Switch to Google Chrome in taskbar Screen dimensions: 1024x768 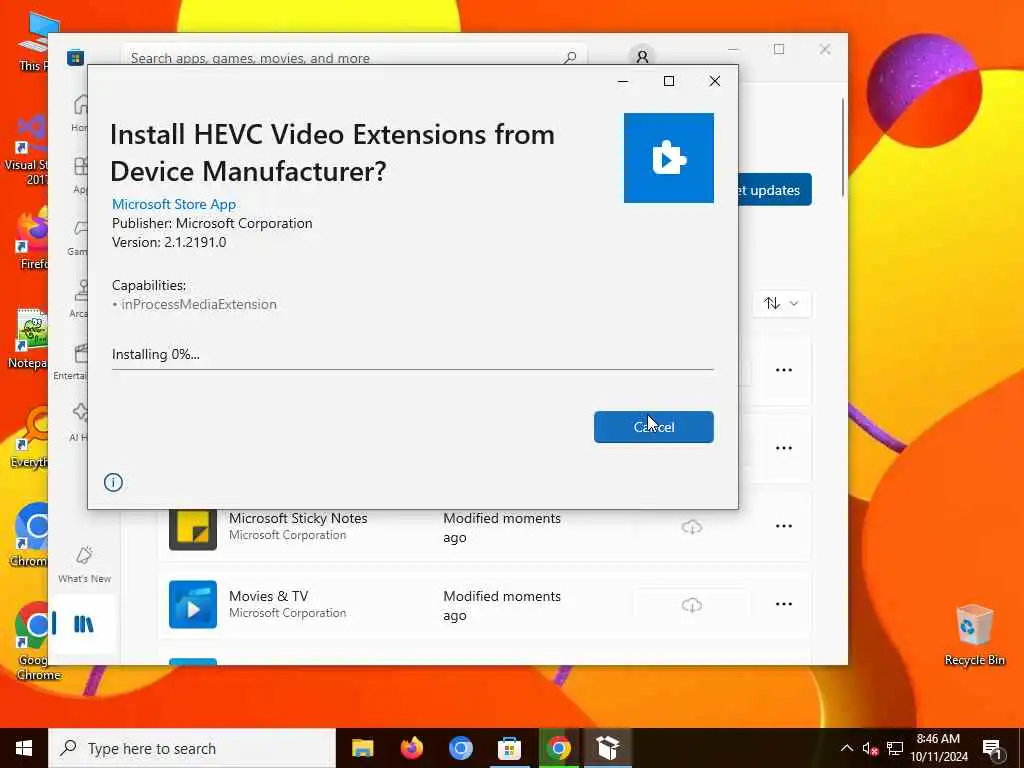[558, 748]
